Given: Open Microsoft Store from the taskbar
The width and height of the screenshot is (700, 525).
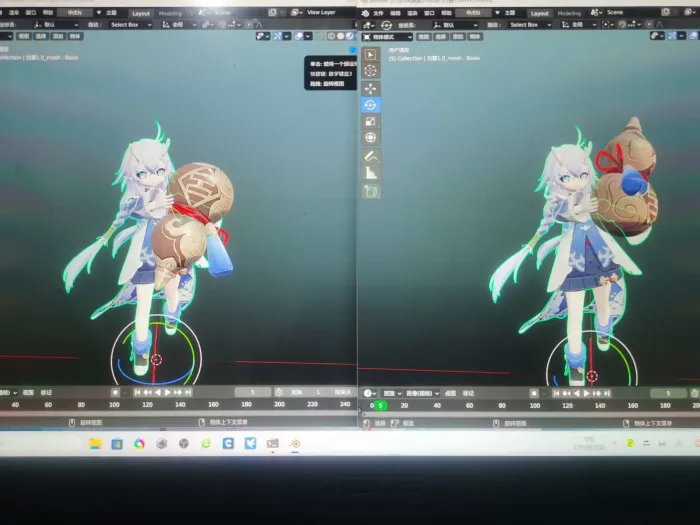Looking at the screenshot, I should coord(117,444).
